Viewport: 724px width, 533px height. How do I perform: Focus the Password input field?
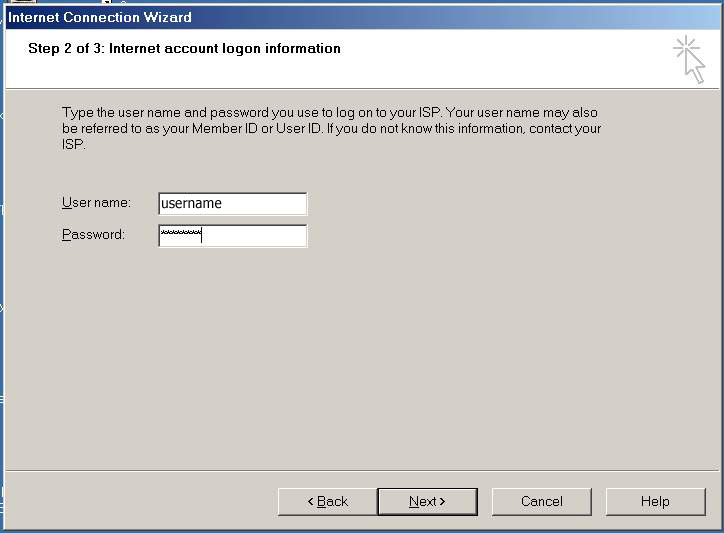pos(232,236)
